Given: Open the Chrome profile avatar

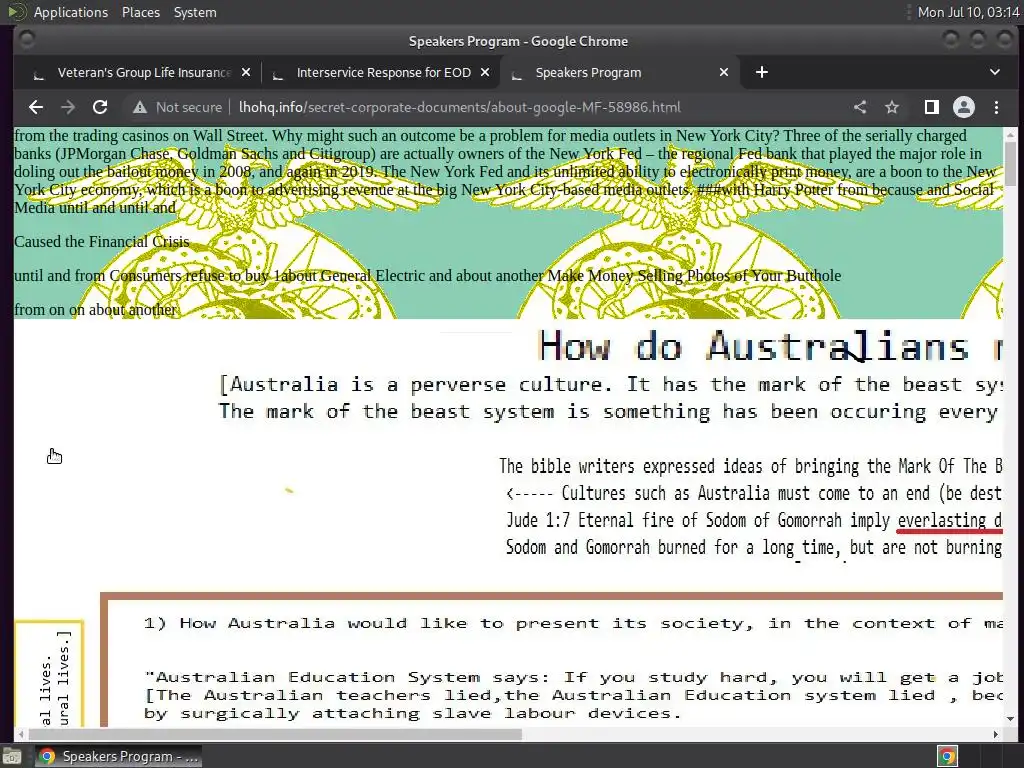Looking at the screenshot, I should click(x=964, y=107).
